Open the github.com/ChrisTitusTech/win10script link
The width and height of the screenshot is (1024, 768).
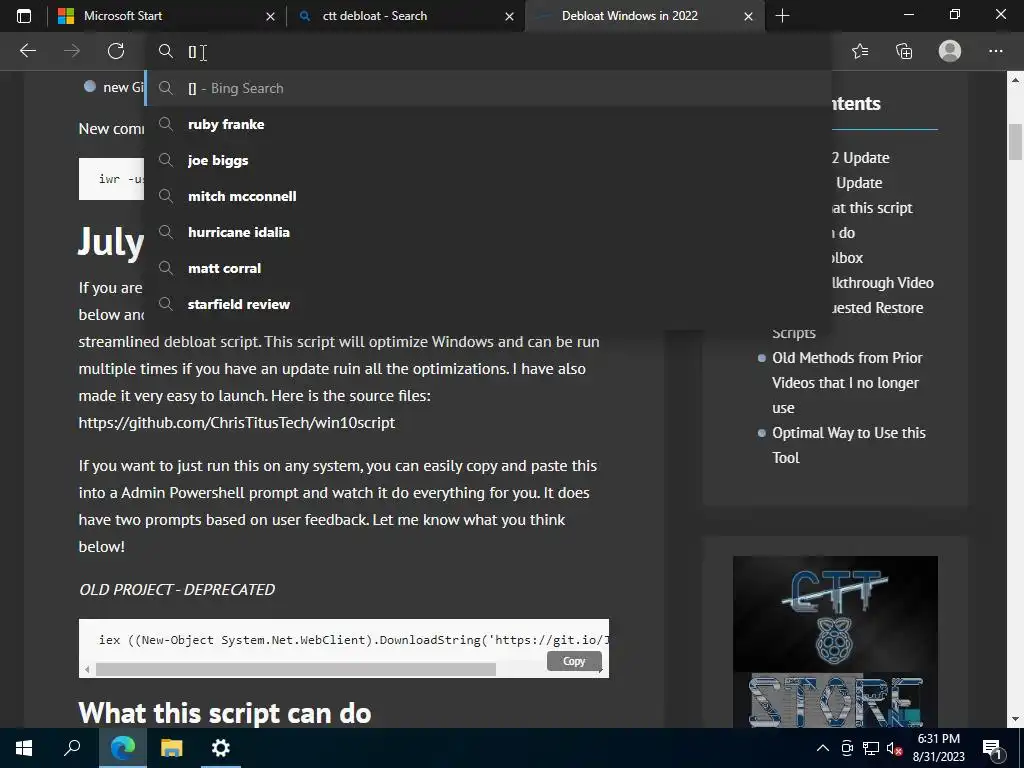coord(236,423)
